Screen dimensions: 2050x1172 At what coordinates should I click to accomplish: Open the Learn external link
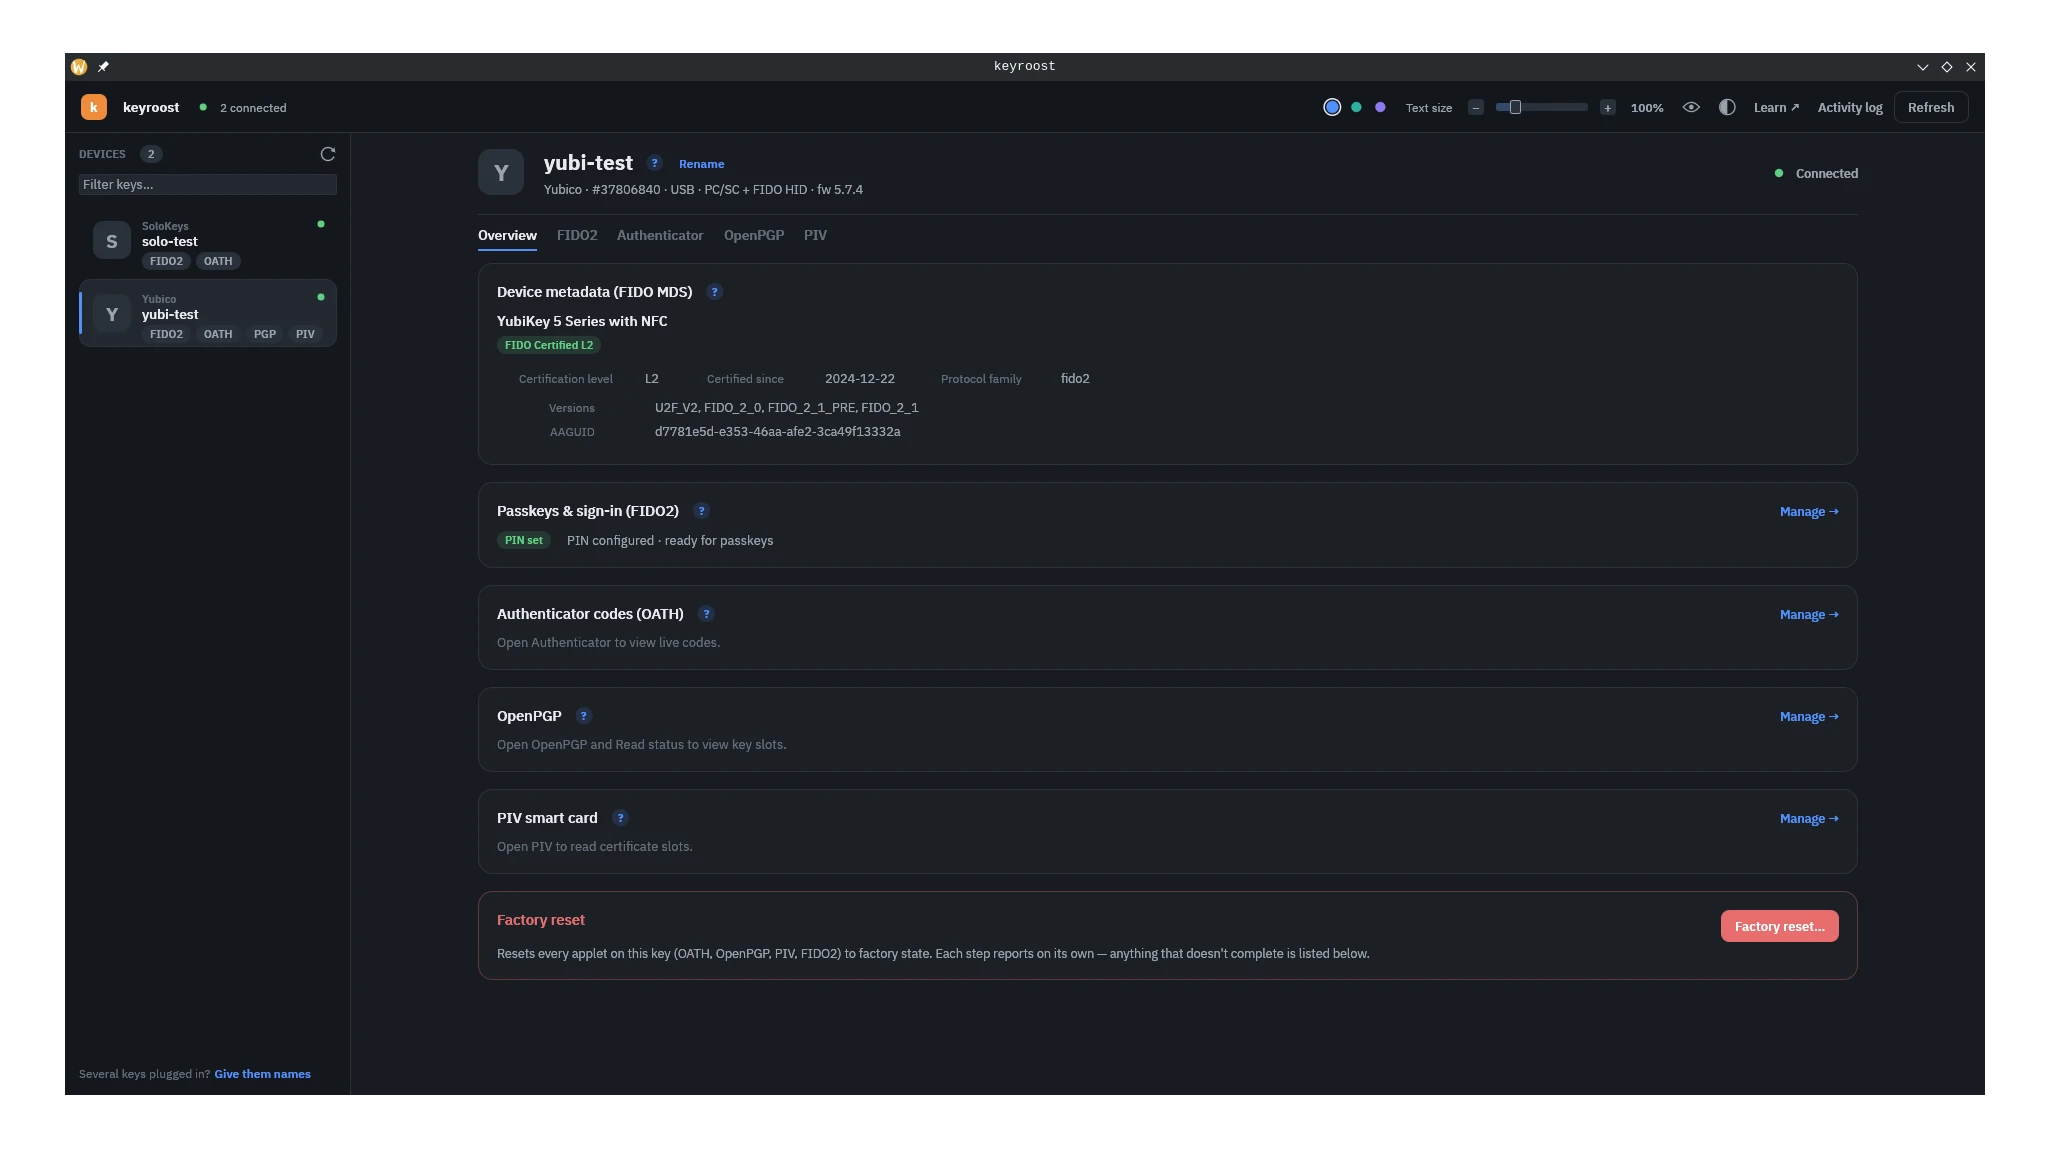pos(1776,108)
